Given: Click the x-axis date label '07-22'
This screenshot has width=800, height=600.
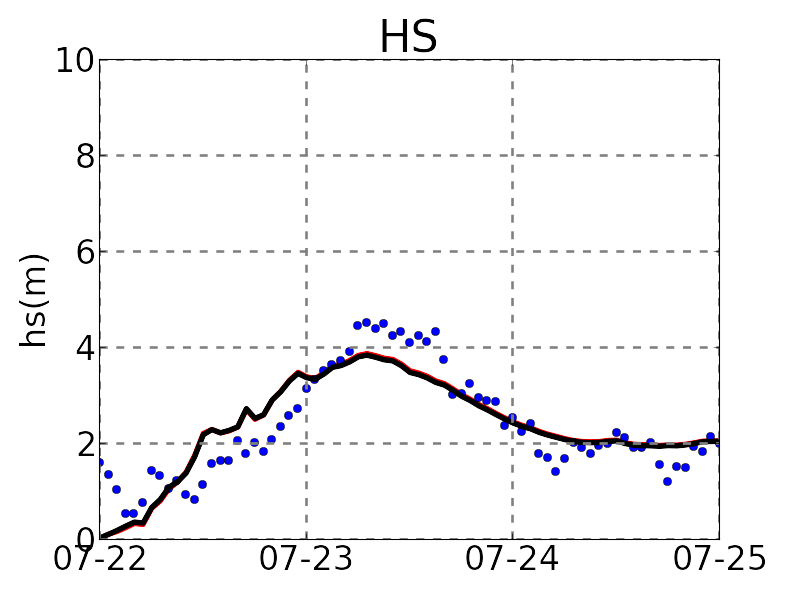Looking at the screenshot, I should tap(100, 558).
